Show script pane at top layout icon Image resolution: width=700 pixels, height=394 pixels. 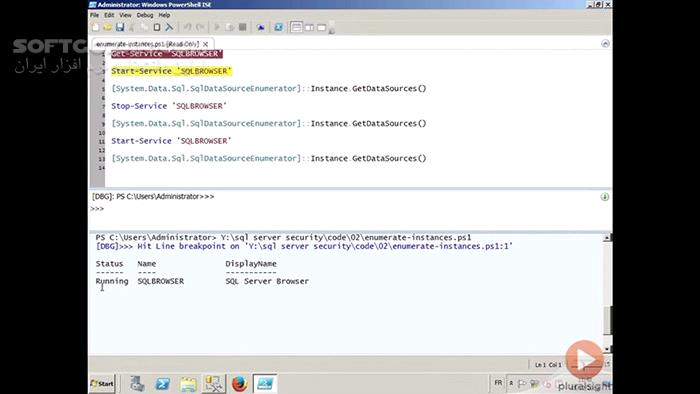296,27
